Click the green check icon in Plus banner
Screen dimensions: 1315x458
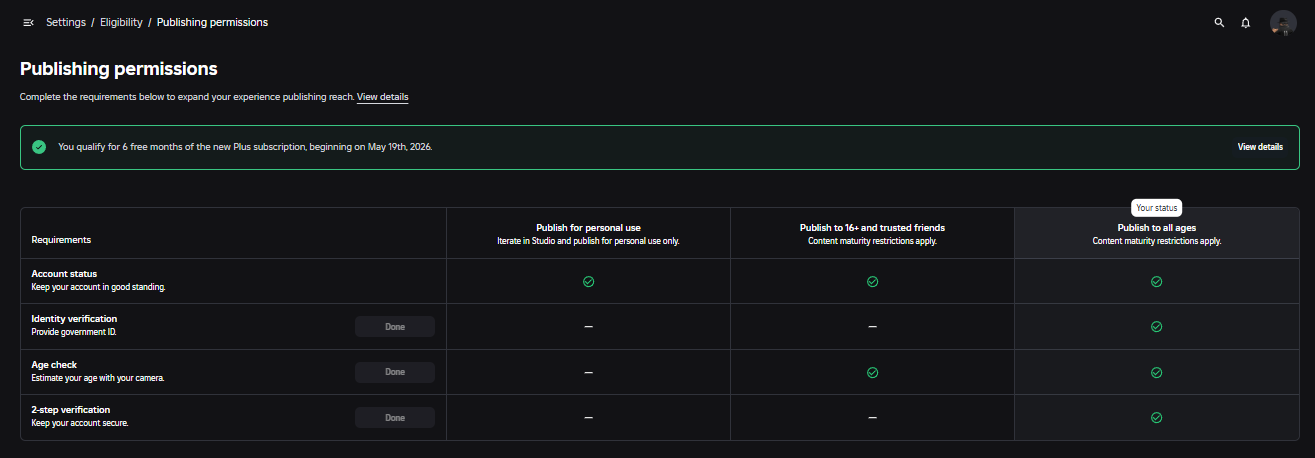[39, 147]
